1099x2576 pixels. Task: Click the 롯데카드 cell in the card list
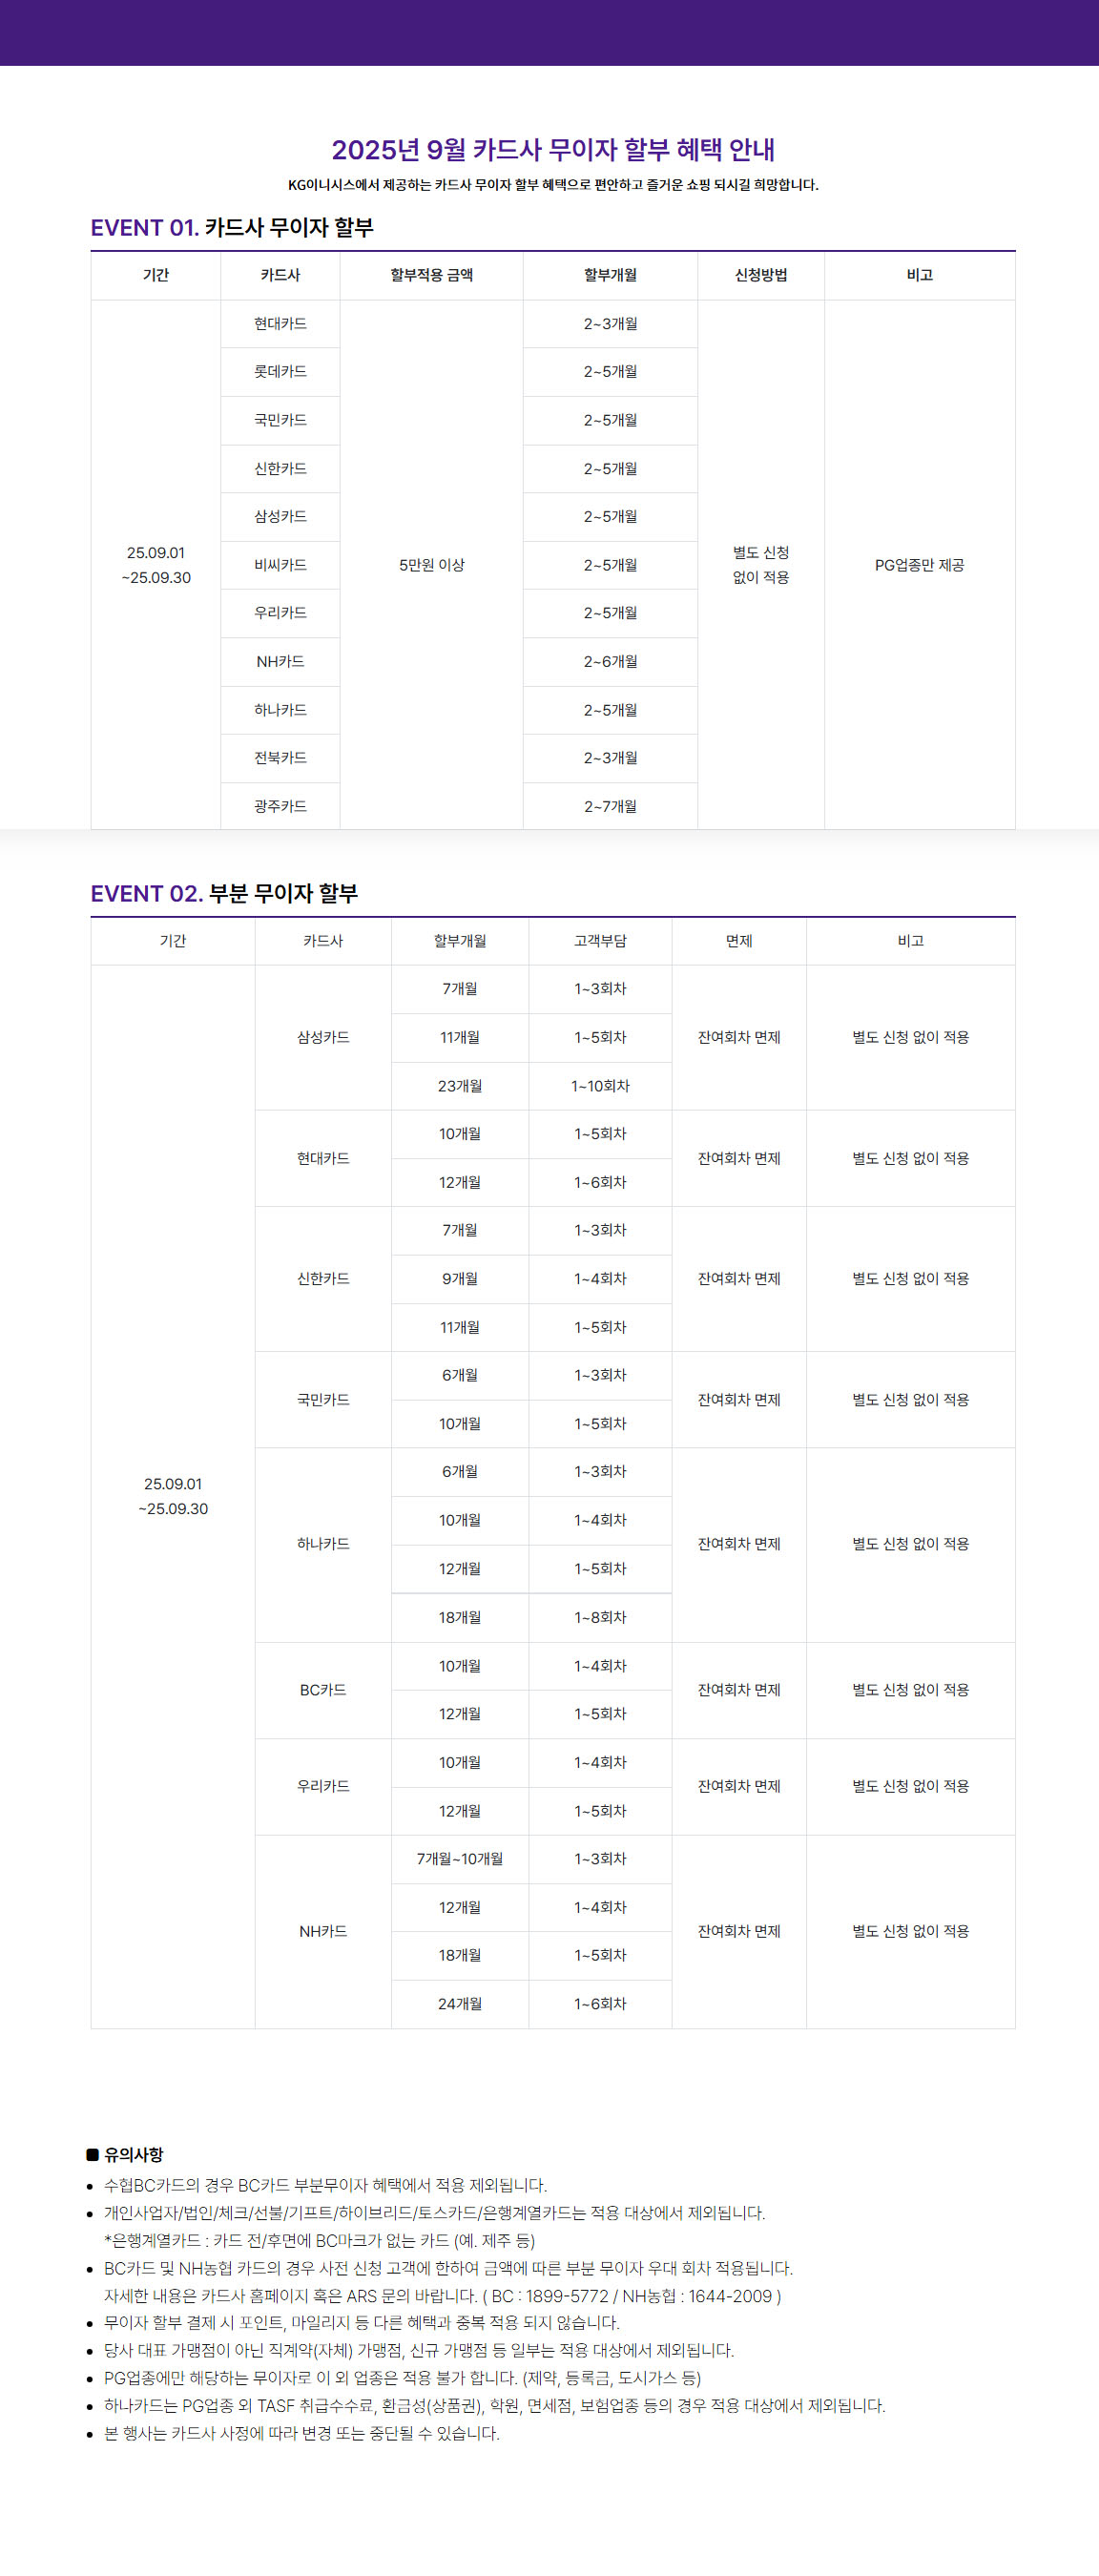pyautogui.click(x=280, y=371)
